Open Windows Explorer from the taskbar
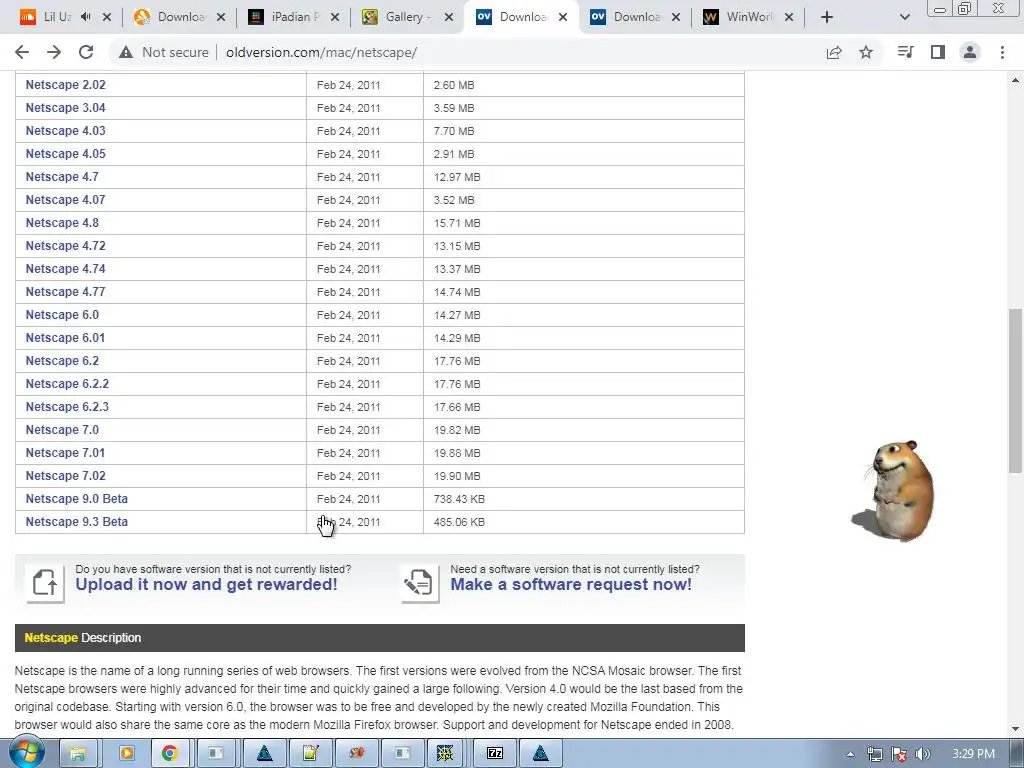Image resolution: width=1024 pixels, height=768 pixels. pyautogui.click(x=78, y=753)
